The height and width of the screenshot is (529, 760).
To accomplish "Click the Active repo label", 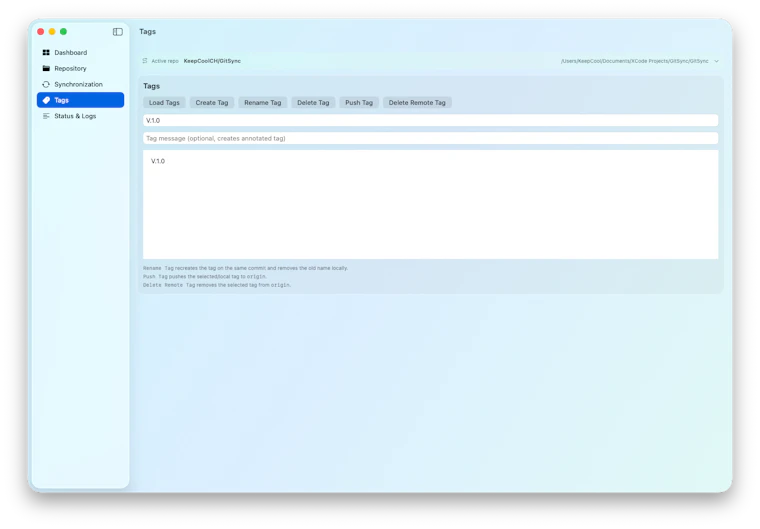I will [x=165, y=61].
